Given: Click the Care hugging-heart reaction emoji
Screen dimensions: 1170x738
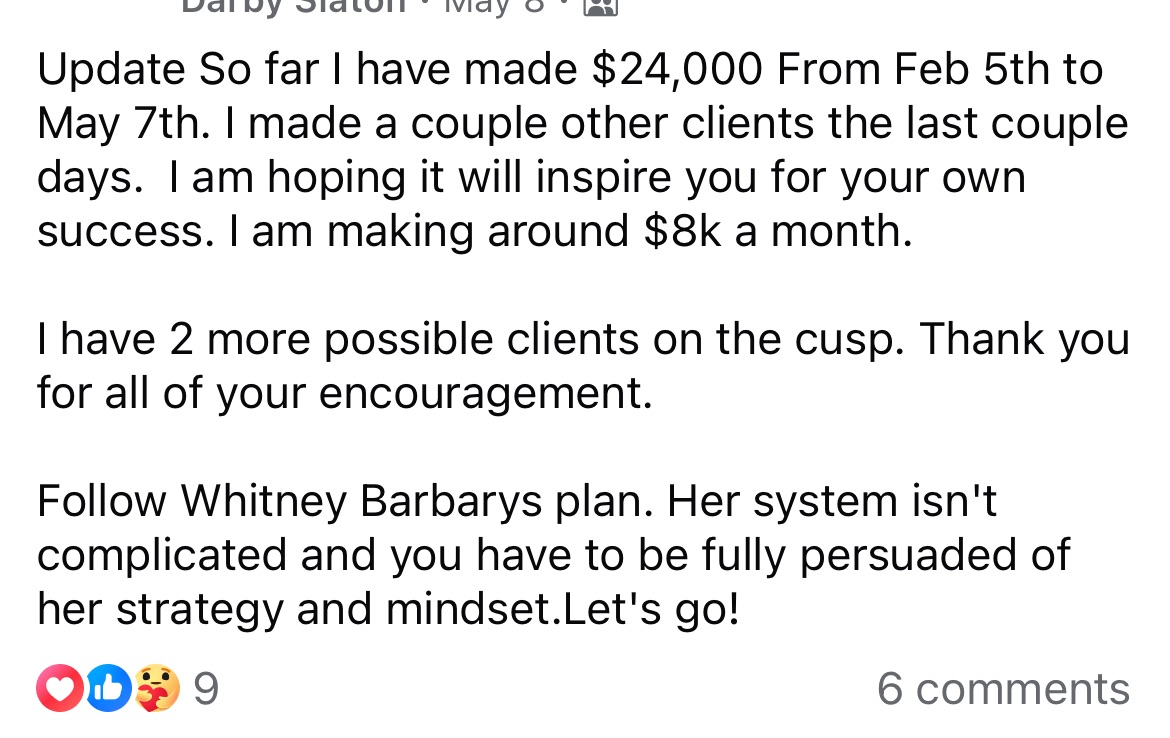Looking at the screenshot, I should click(157, 688).
